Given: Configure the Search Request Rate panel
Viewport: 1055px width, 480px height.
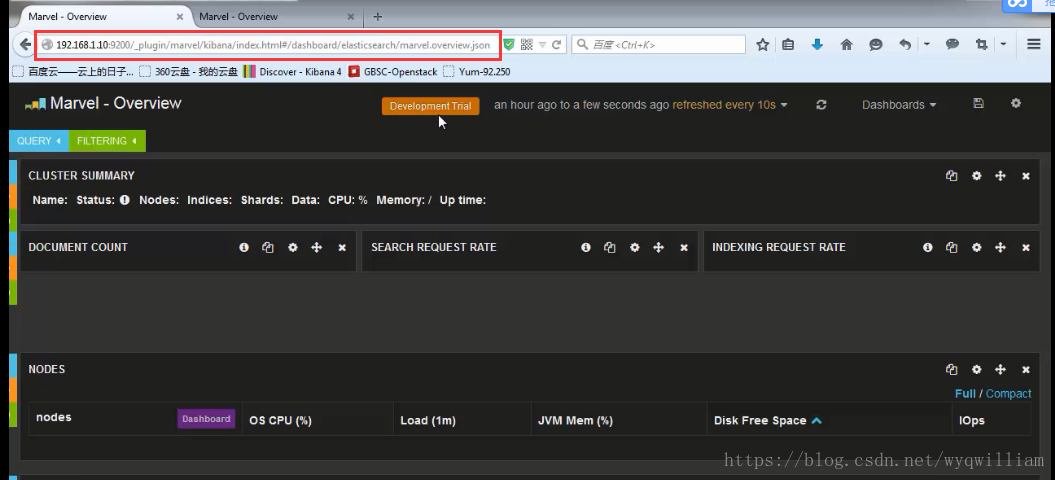Looking at the screenshot, I should (x=634, y=248).
